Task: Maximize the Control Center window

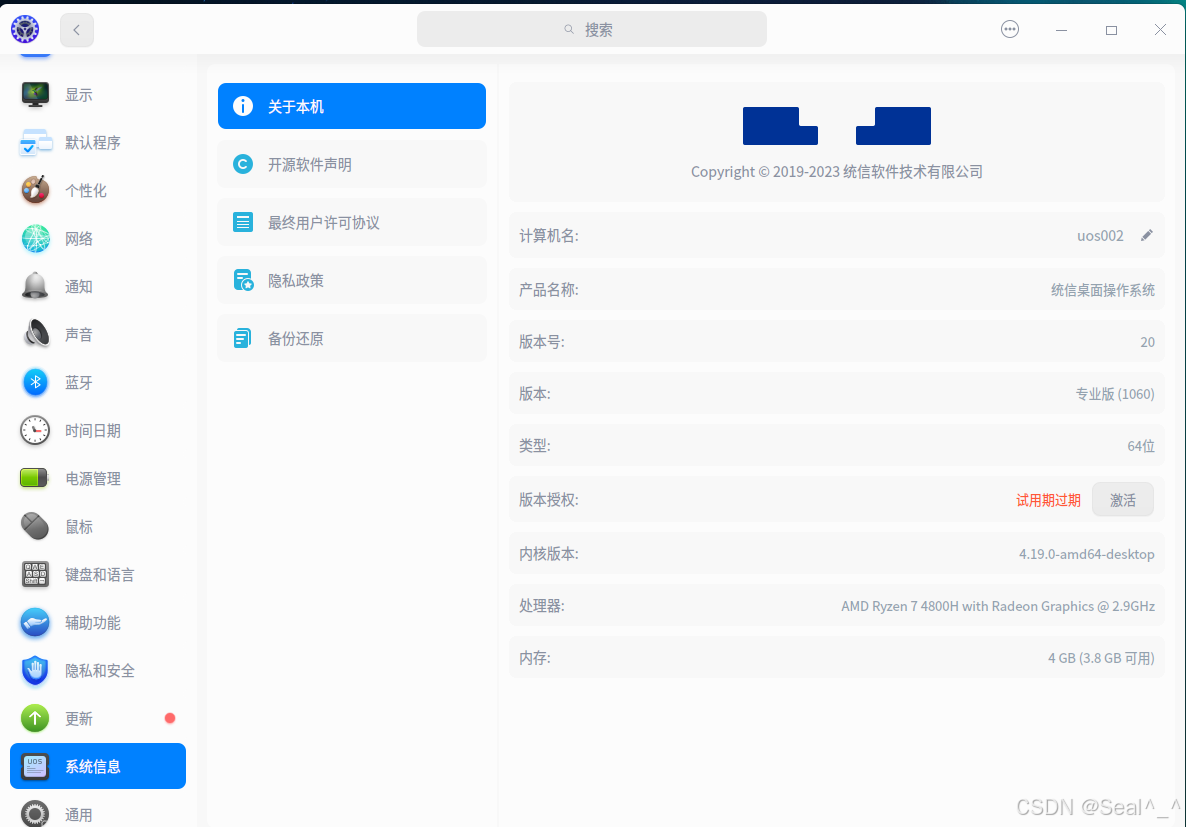Action: tap(1111, 30)
